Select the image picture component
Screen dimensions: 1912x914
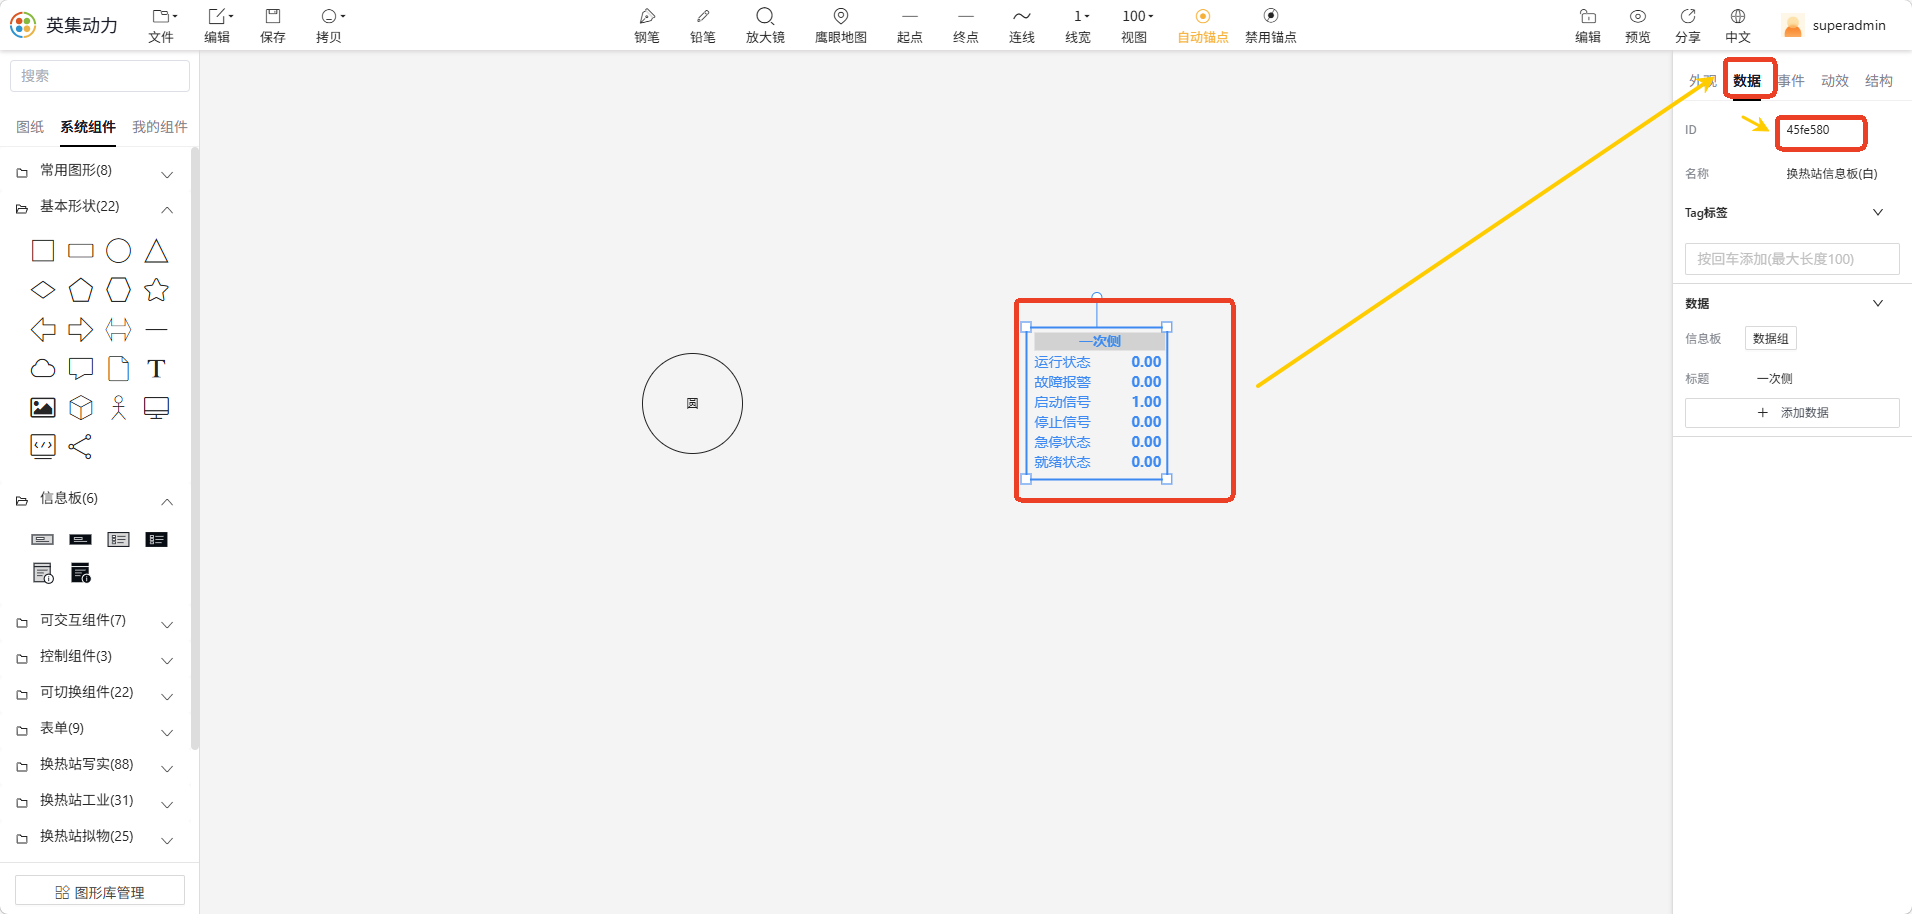point(43,408)
